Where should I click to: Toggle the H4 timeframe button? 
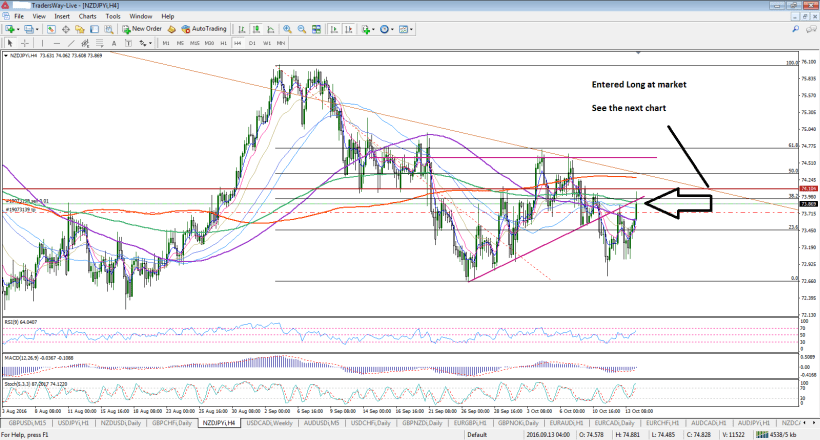pyautogui.click(x=239, y=44)
